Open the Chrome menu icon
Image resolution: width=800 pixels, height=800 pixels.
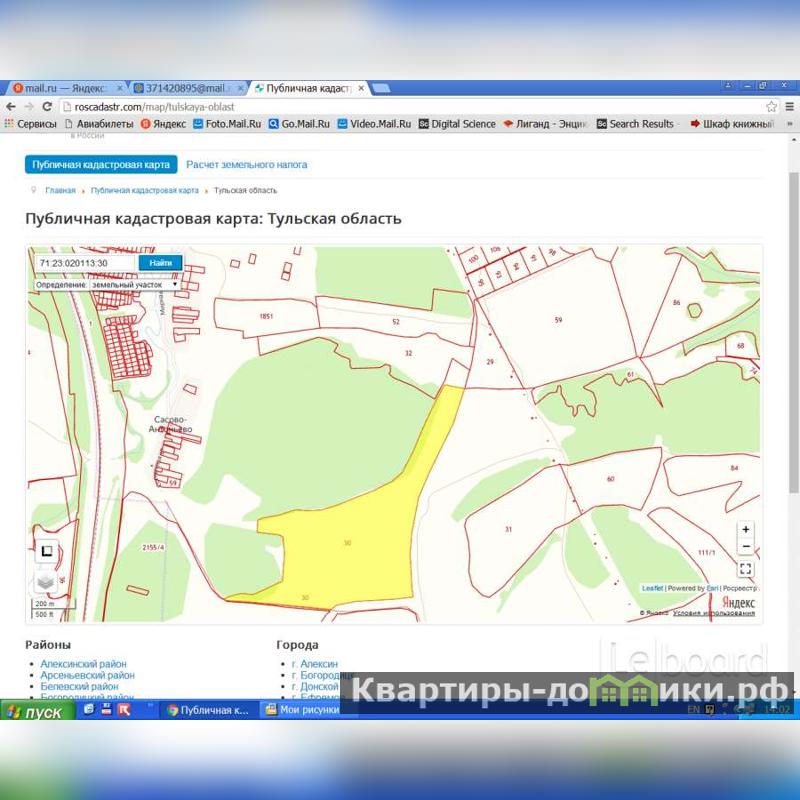pos(788,107)
